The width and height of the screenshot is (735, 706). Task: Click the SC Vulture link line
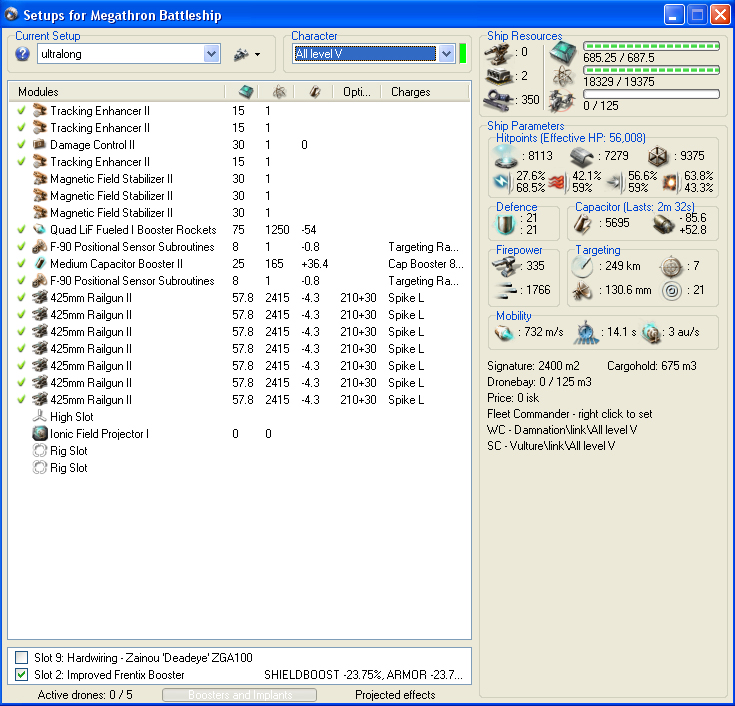(x=551, y=446)
